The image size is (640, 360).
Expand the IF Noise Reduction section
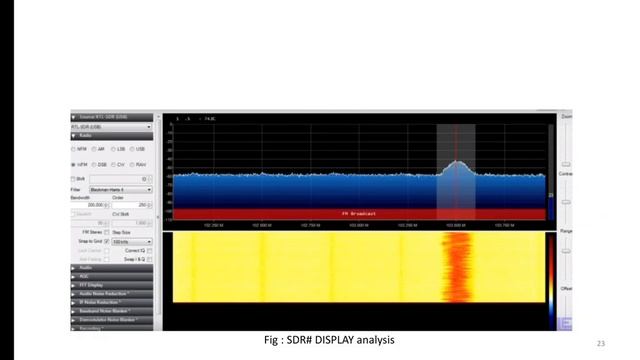[112, 303]
